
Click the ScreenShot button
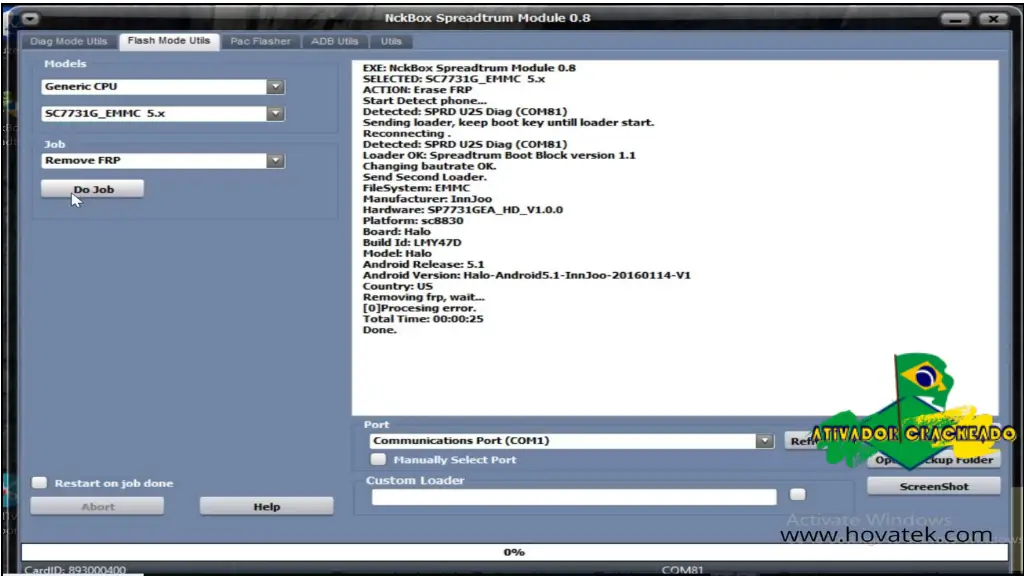tap(934, 486)
